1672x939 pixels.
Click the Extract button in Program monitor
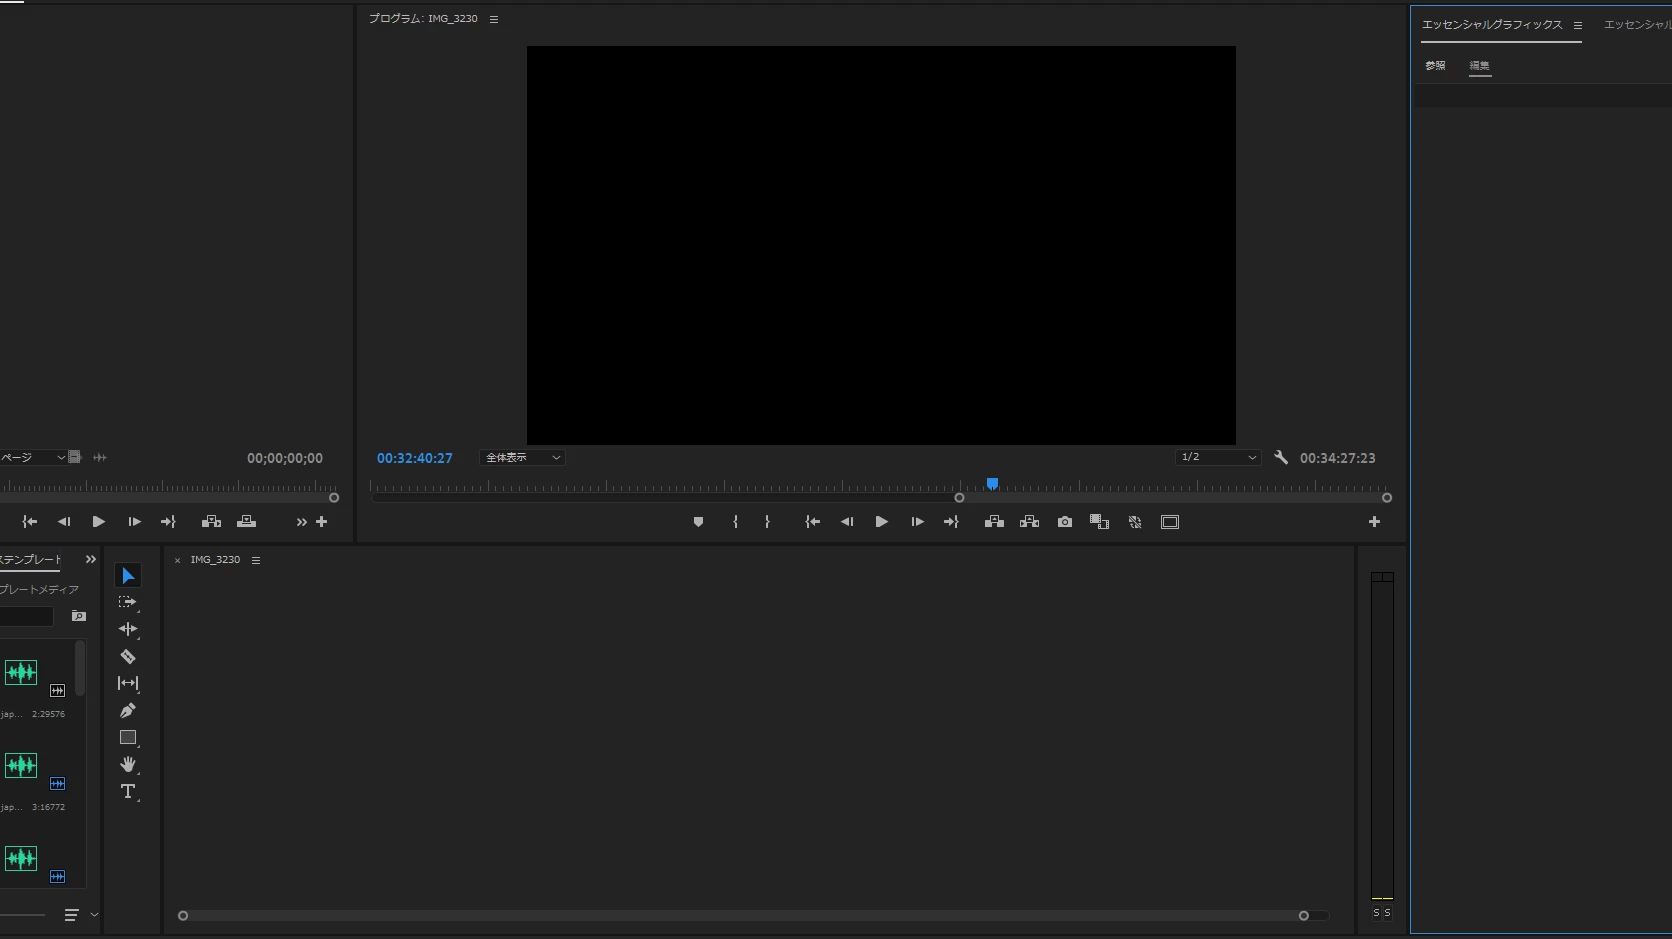[1029, 522]
